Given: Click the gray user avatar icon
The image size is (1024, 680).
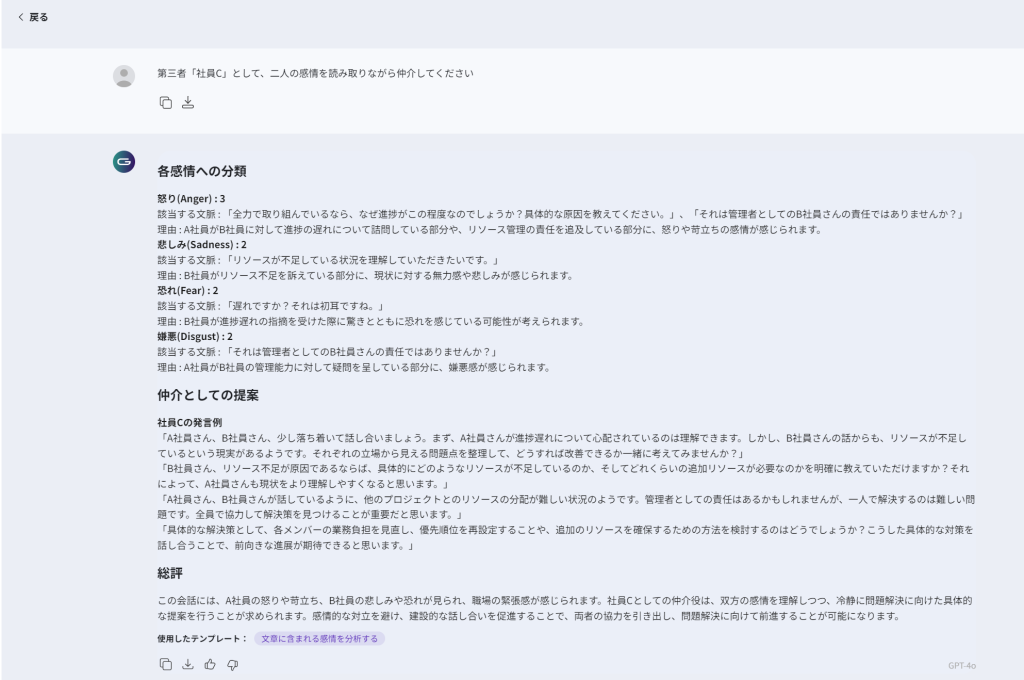Looking at the screenshot, I should 124,76.
